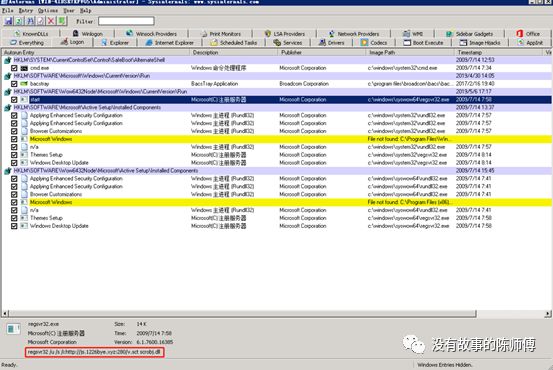Switch to the Sidebar Gadgets tab
The width and height of the screenshot is (553, 370).
(x=469, y=34)
